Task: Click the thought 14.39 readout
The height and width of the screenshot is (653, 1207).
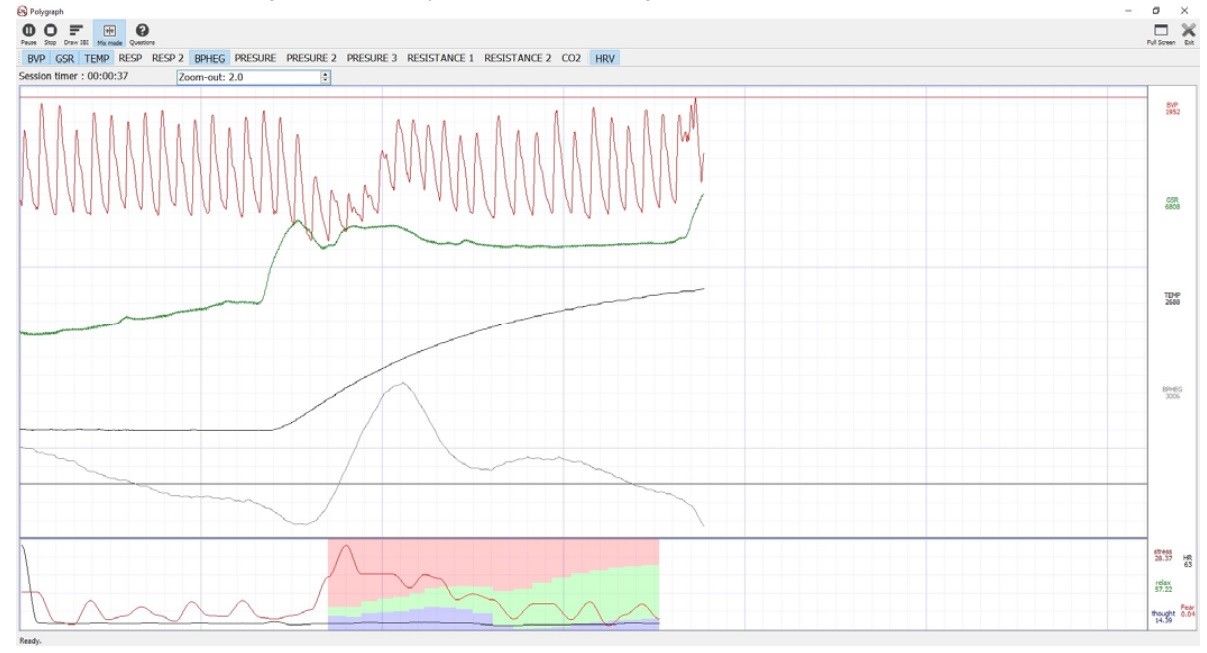Action: 1163,617
